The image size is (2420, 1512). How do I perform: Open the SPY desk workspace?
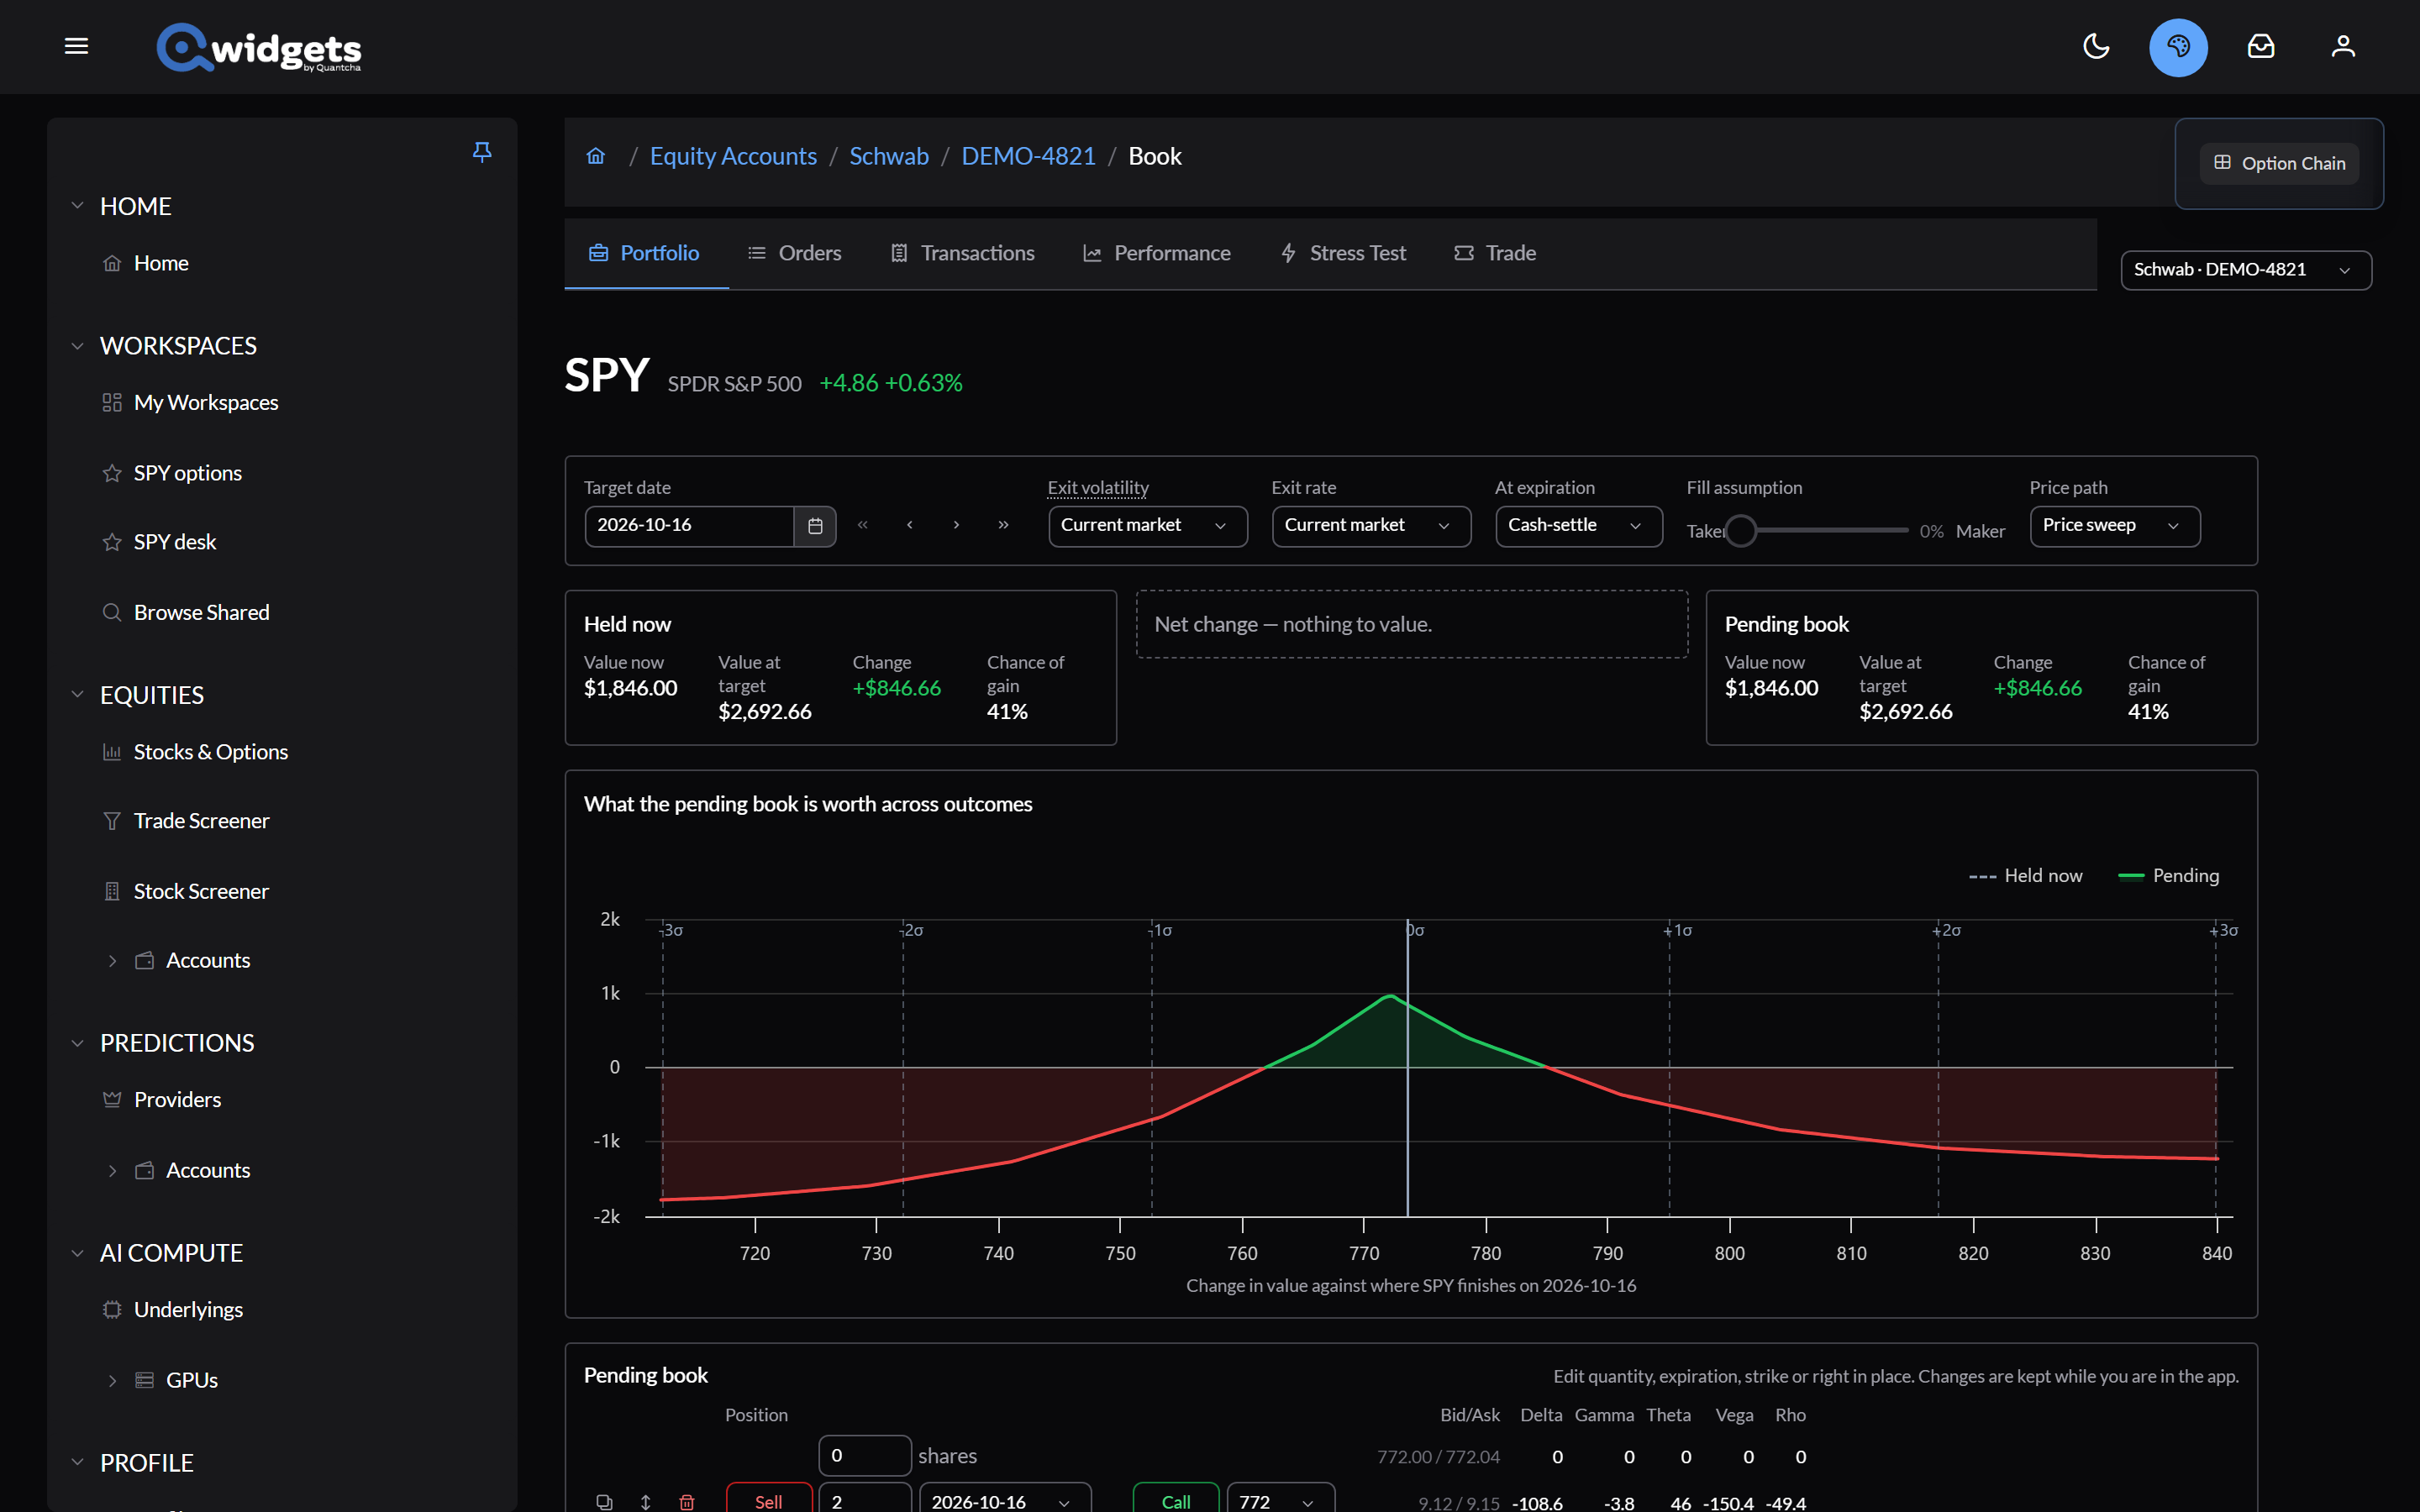point(174,542)
